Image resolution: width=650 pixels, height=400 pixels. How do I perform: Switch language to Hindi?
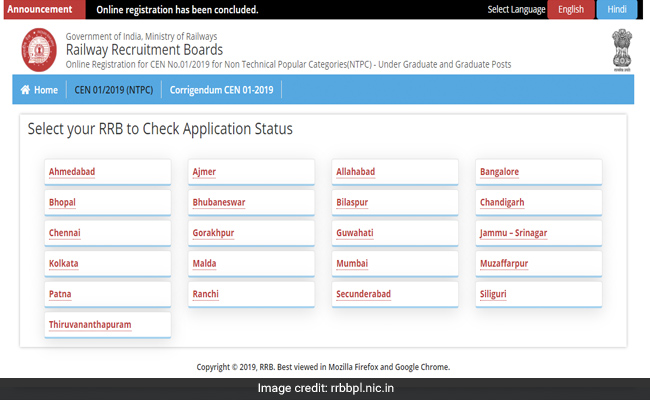617,10
